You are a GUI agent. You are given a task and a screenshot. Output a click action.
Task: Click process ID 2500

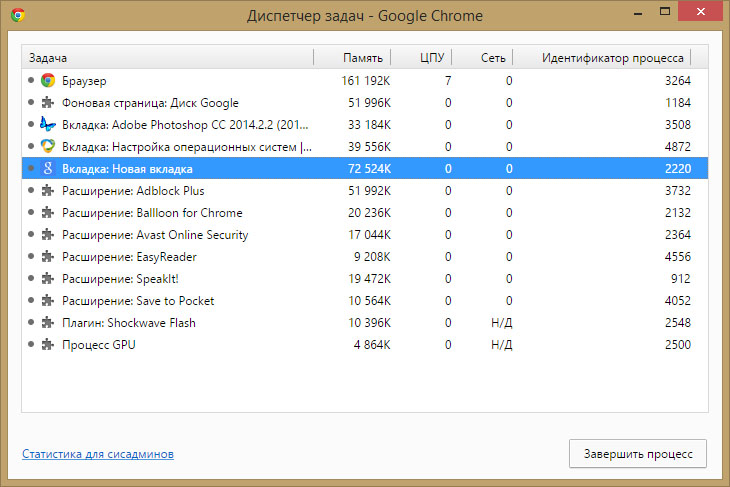[x=678, y=345]
